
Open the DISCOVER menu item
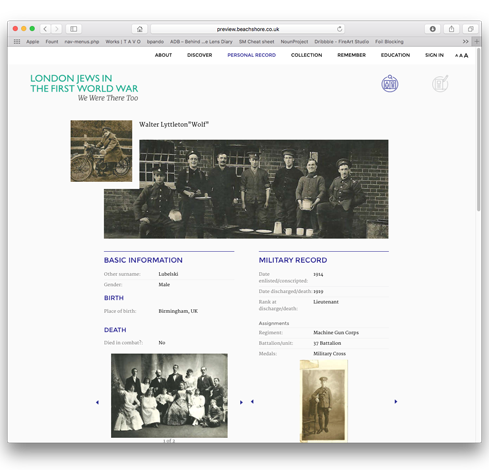tap(200, 55)
